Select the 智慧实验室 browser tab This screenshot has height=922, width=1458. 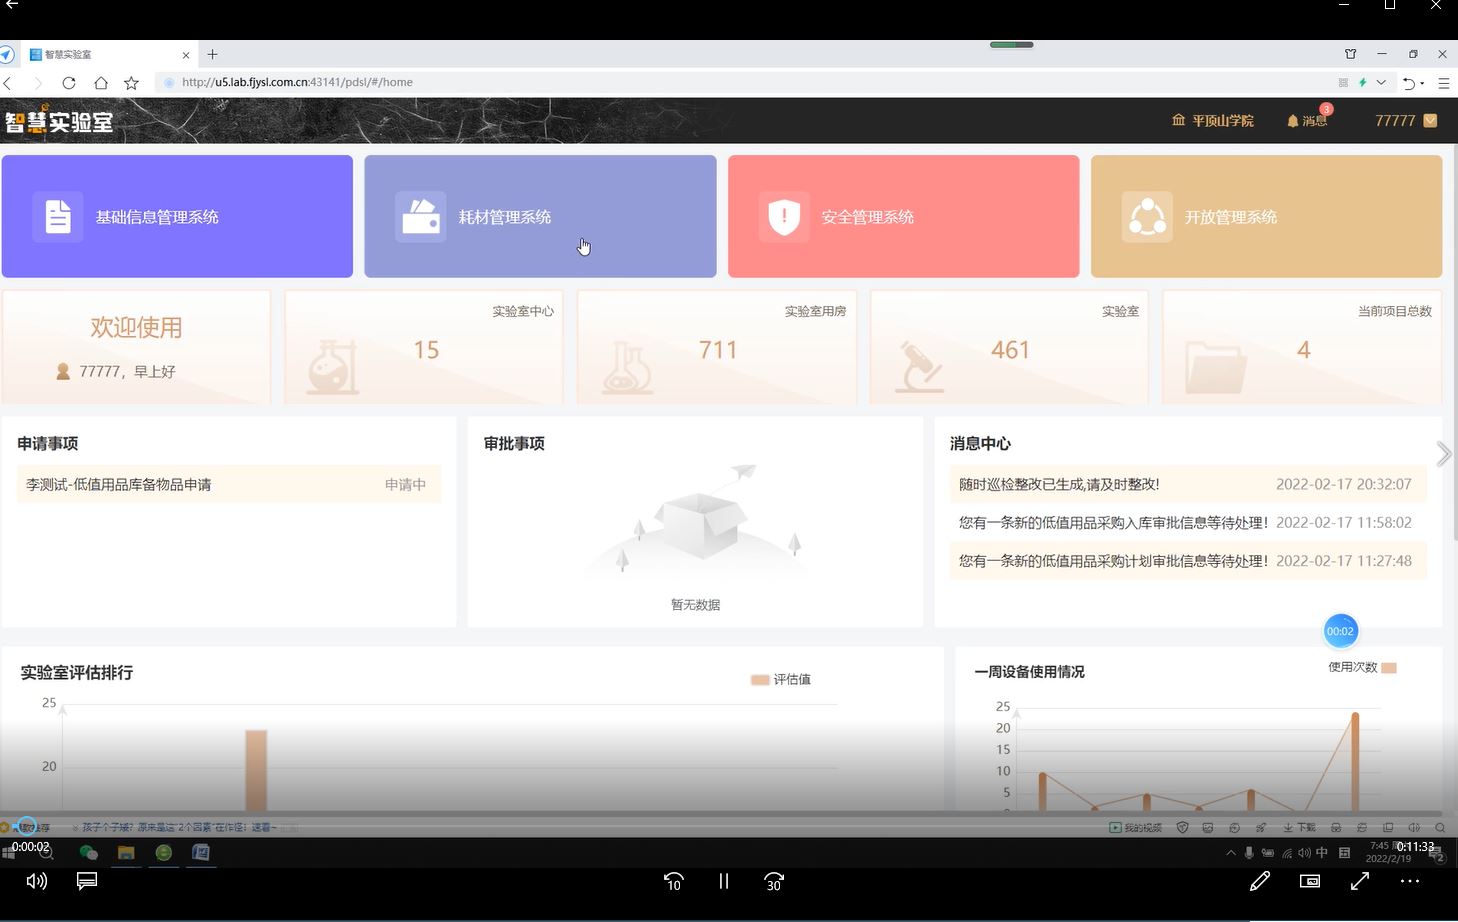pos(100,54)
